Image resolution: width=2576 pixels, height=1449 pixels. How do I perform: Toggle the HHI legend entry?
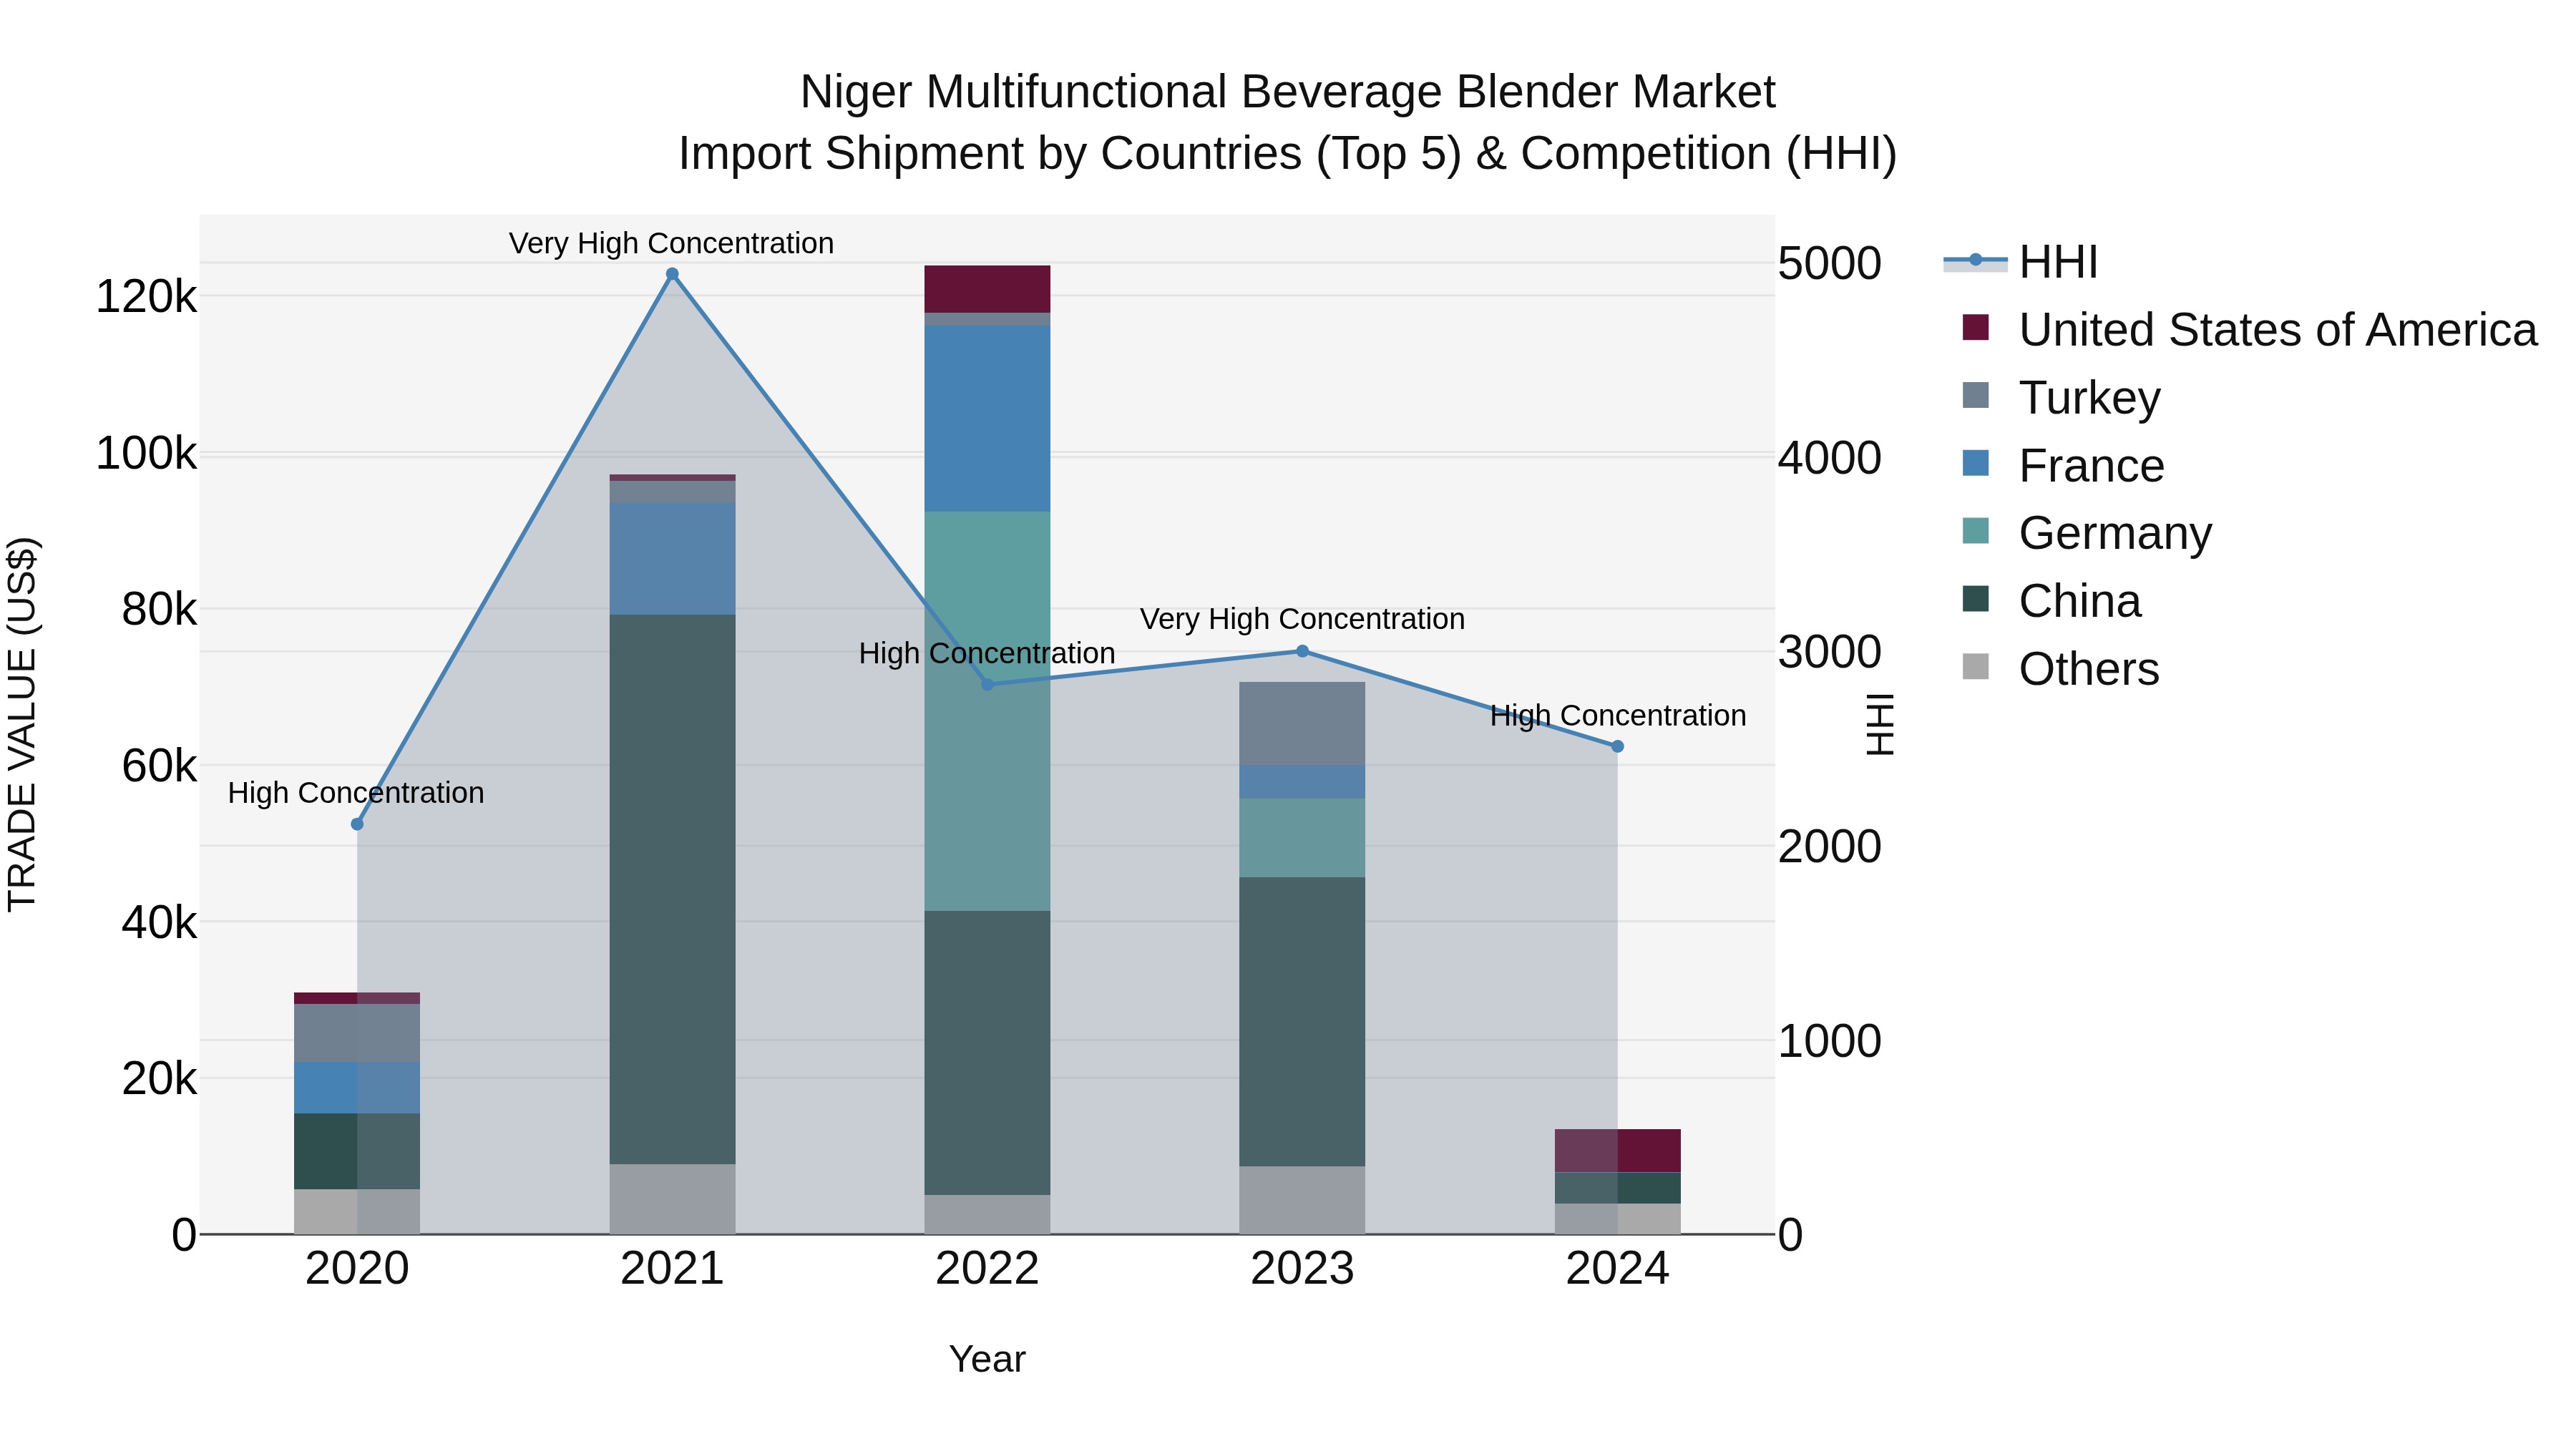[2020, 262]
